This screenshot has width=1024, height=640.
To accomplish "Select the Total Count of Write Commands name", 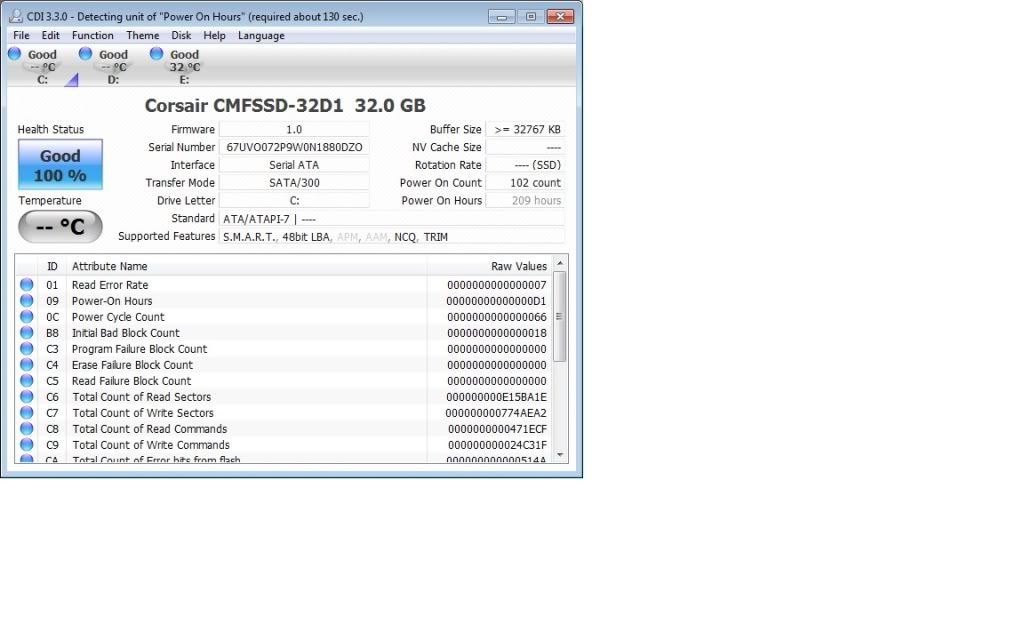I will click(151, 445).
